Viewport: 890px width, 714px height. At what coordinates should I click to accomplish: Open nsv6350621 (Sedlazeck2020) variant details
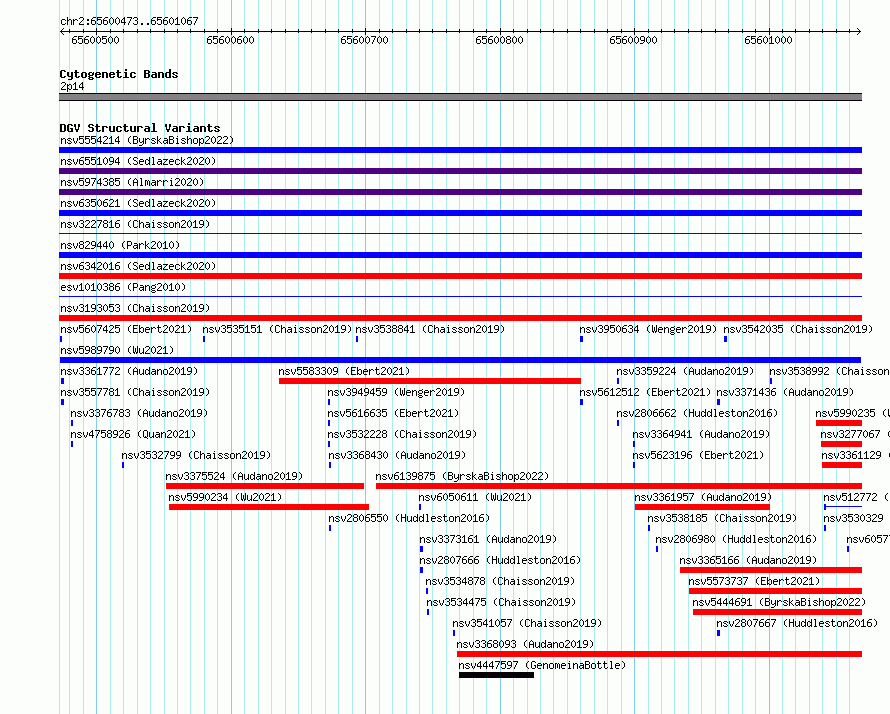coord(138,203)
